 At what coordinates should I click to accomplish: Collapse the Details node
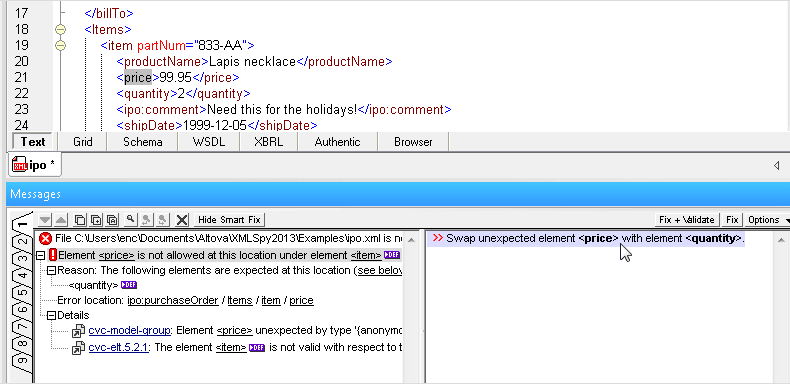coord(51,315)
